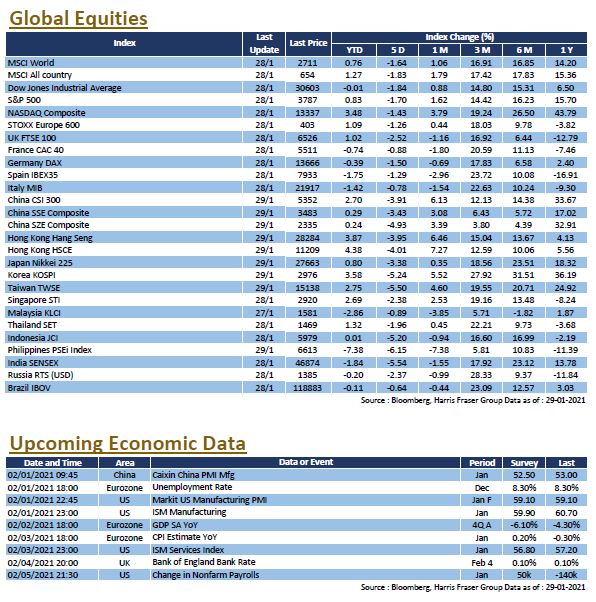Select the Last Price column header
The width and height of the screenshot is (596, 602).
coord(308,43)
